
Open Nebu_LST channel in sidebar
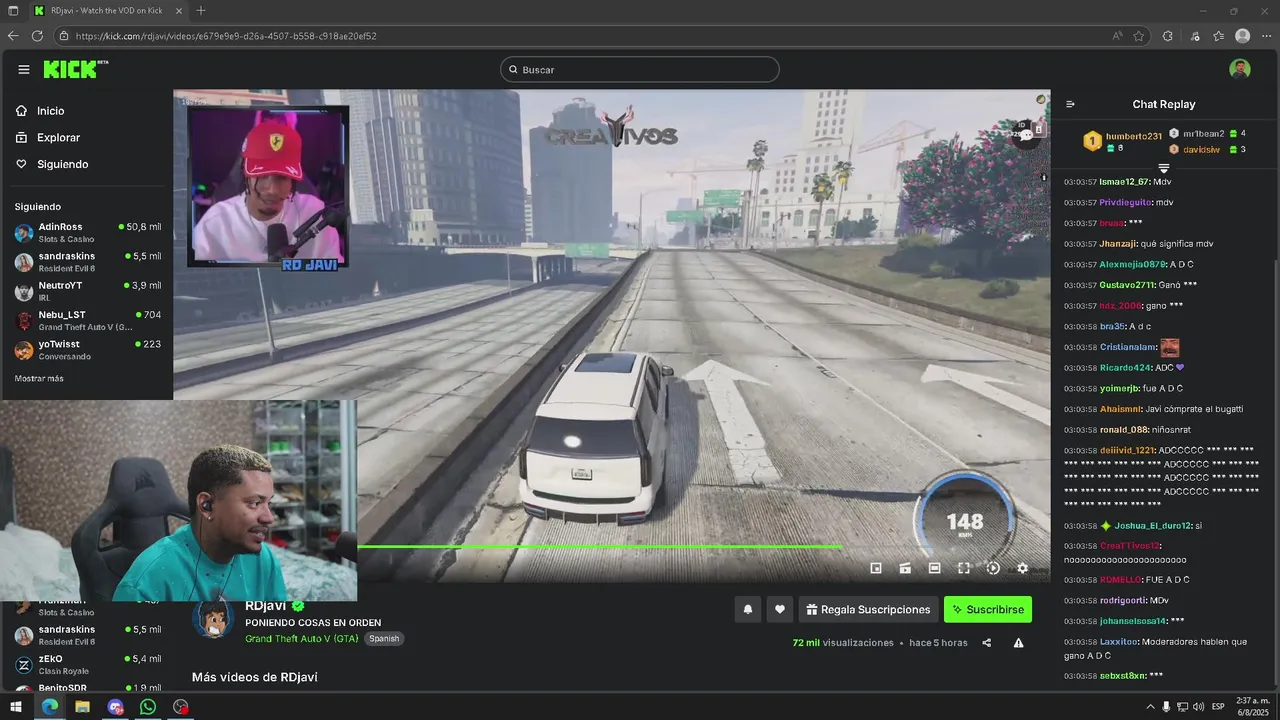click(x=86, y=320)
